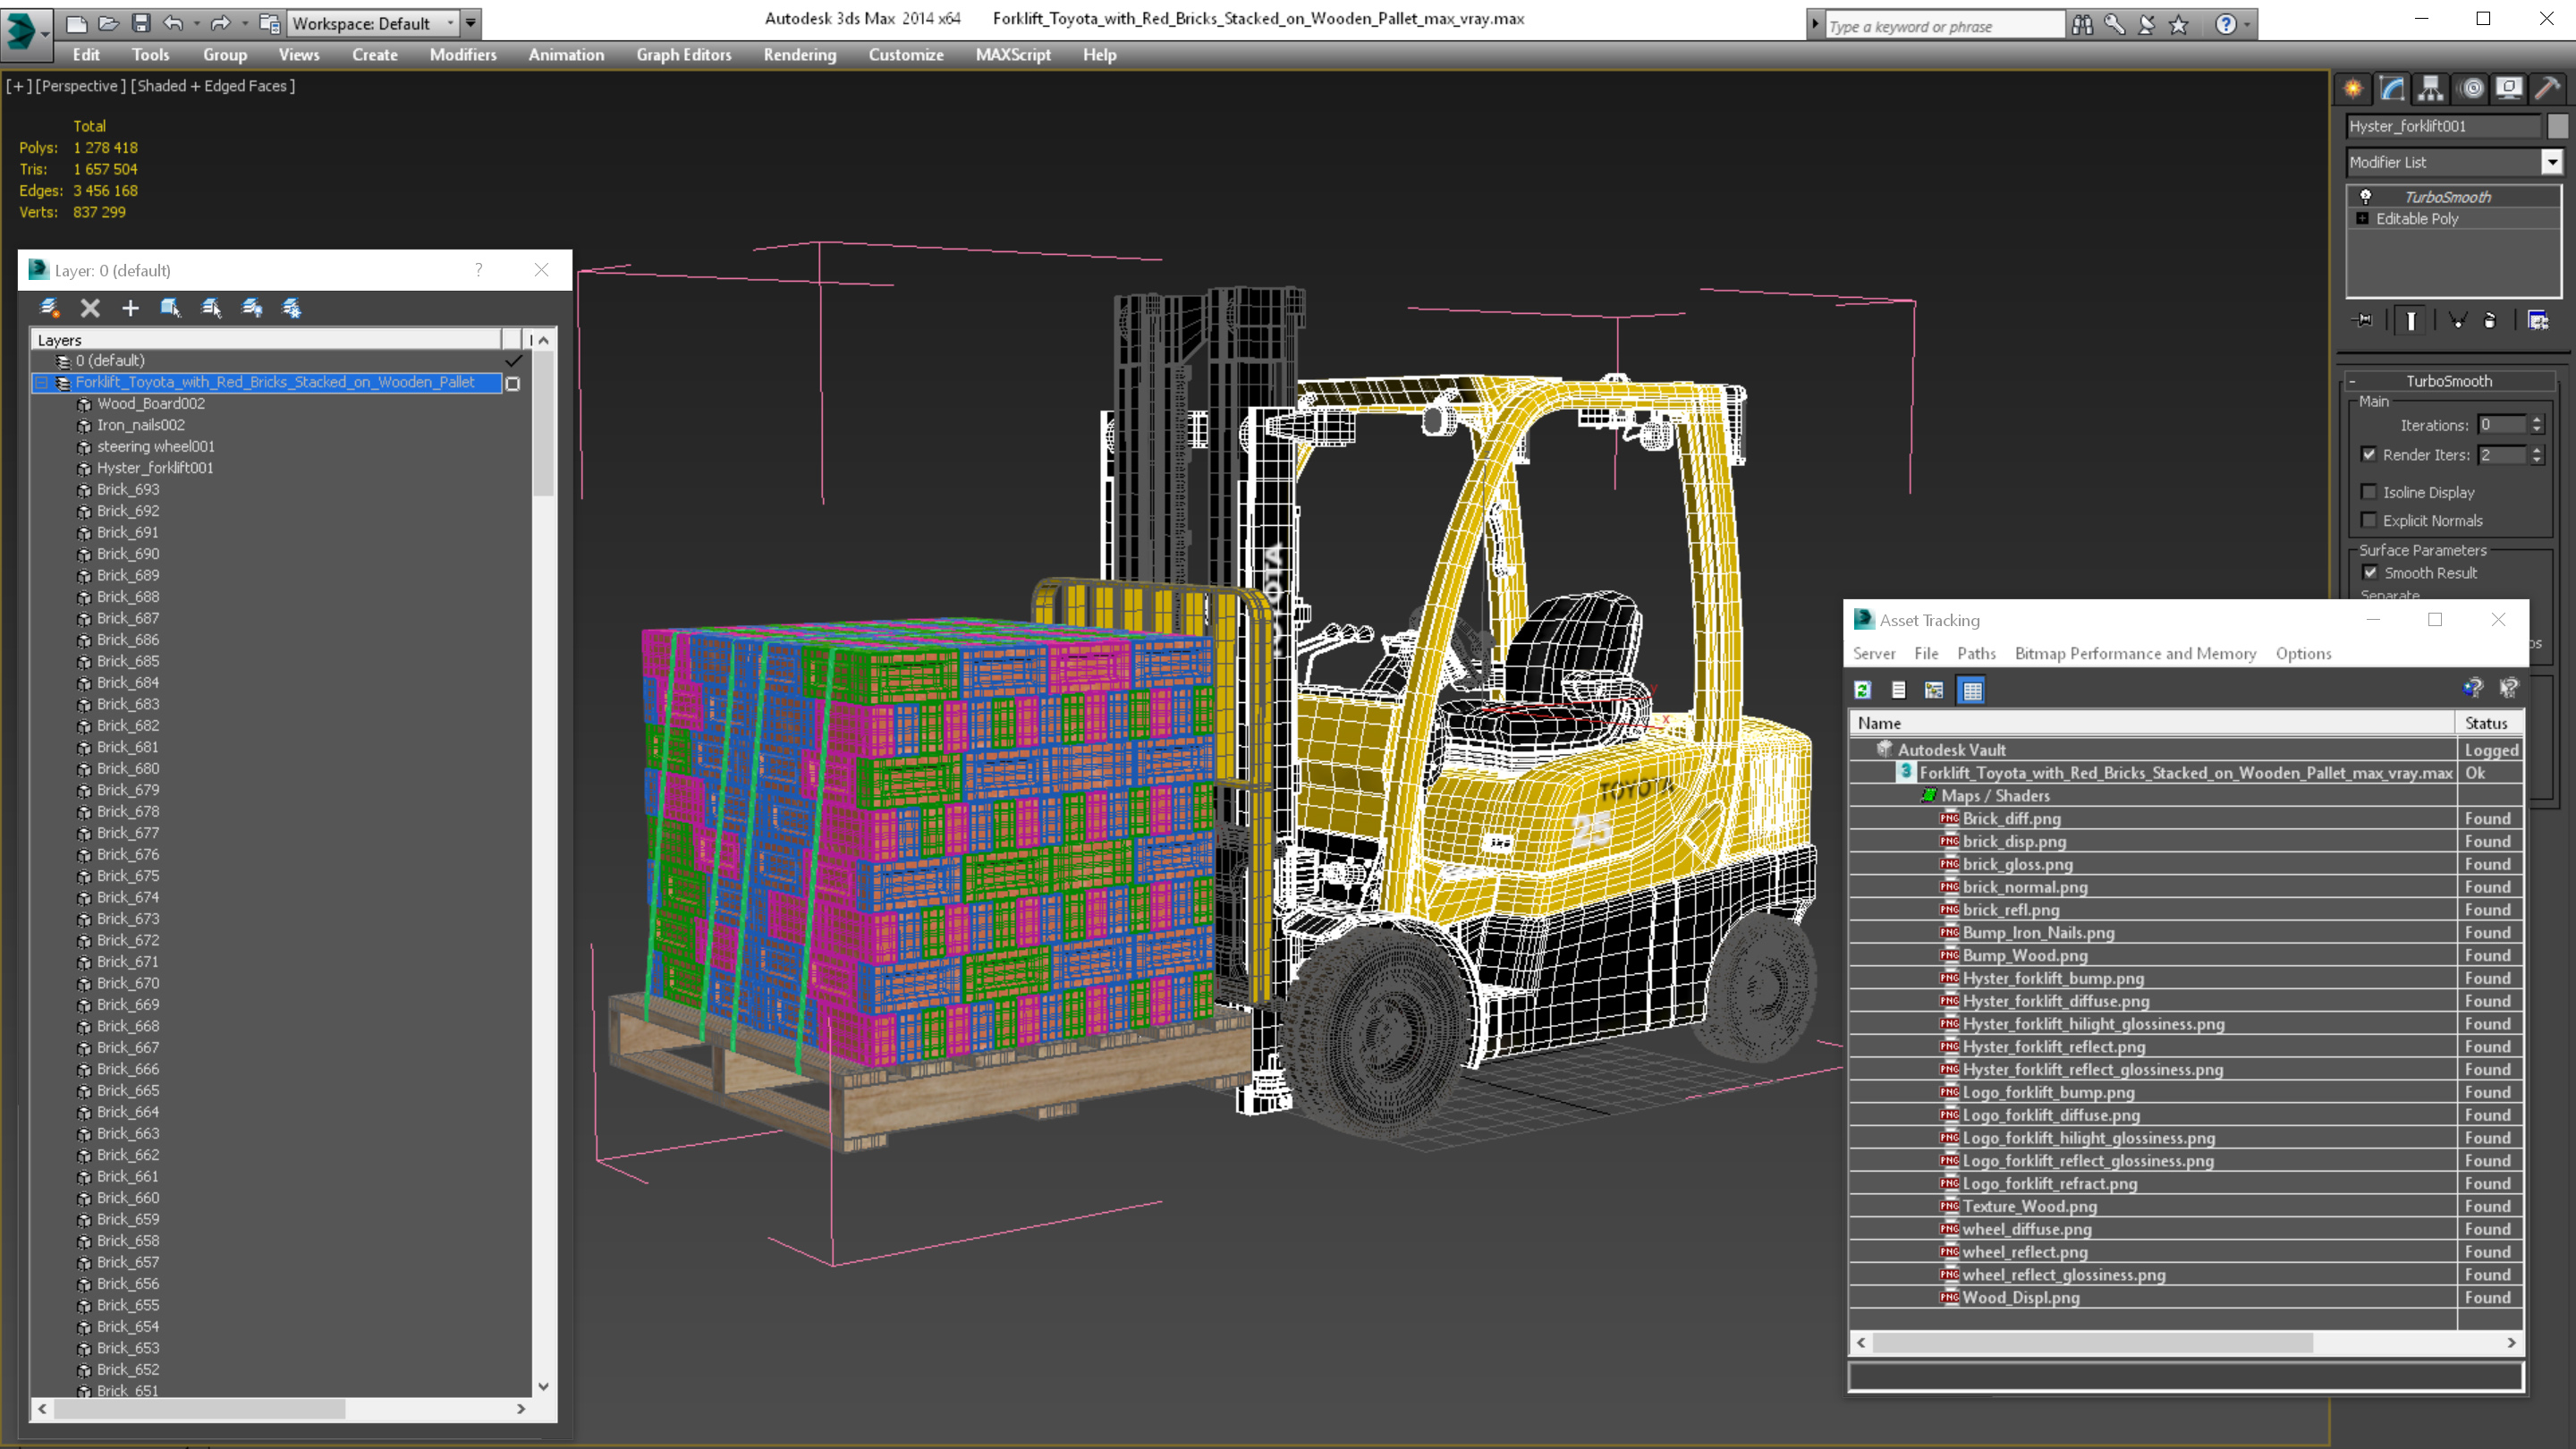Click the list view icon in Asset Tracking
The image size is (2576, 1449).
pyautogui.click(x=1898, y=690)
